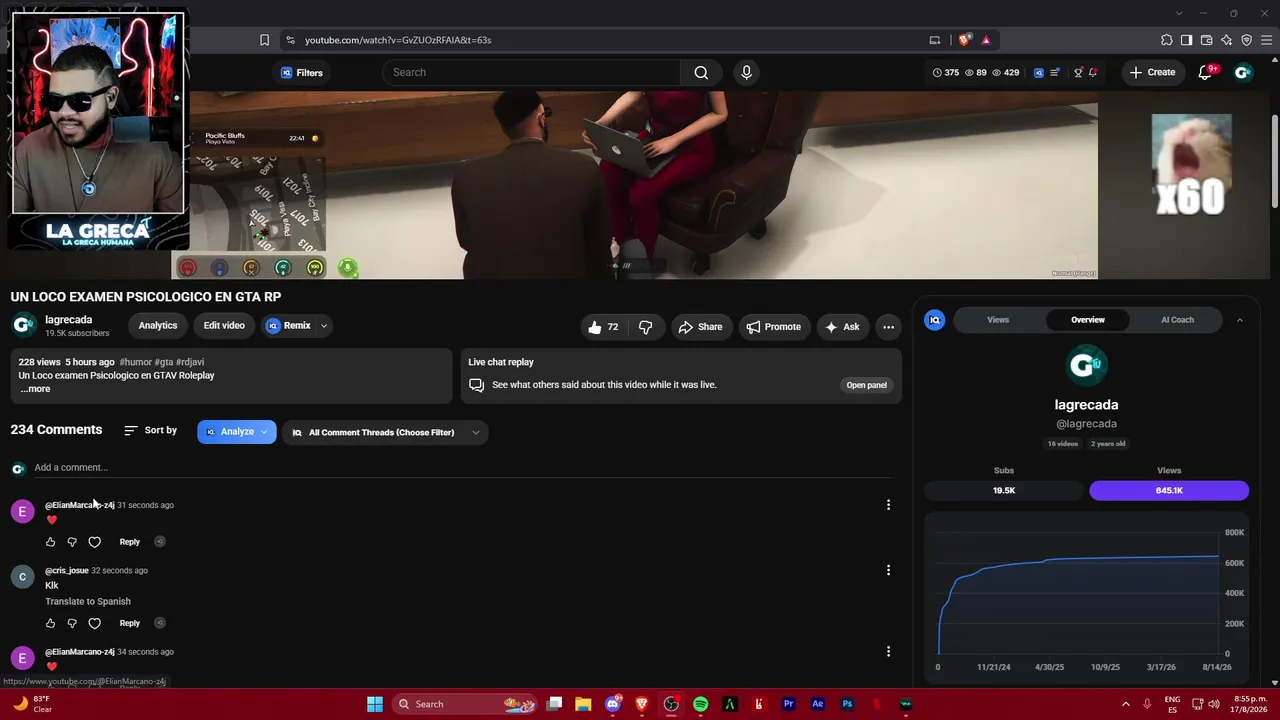Heart the cris_josue comment
This screenshot has height=720, width=1280.
(94, 623)
